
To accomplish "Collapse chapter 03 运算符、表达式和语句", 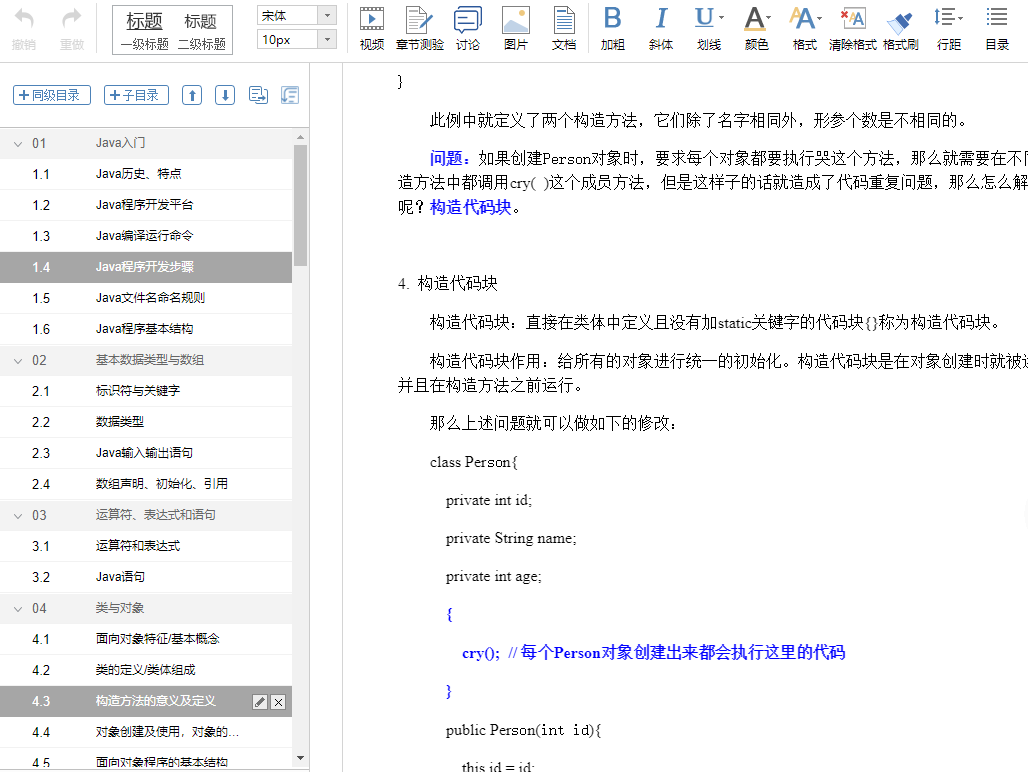I will click(18, 516).
